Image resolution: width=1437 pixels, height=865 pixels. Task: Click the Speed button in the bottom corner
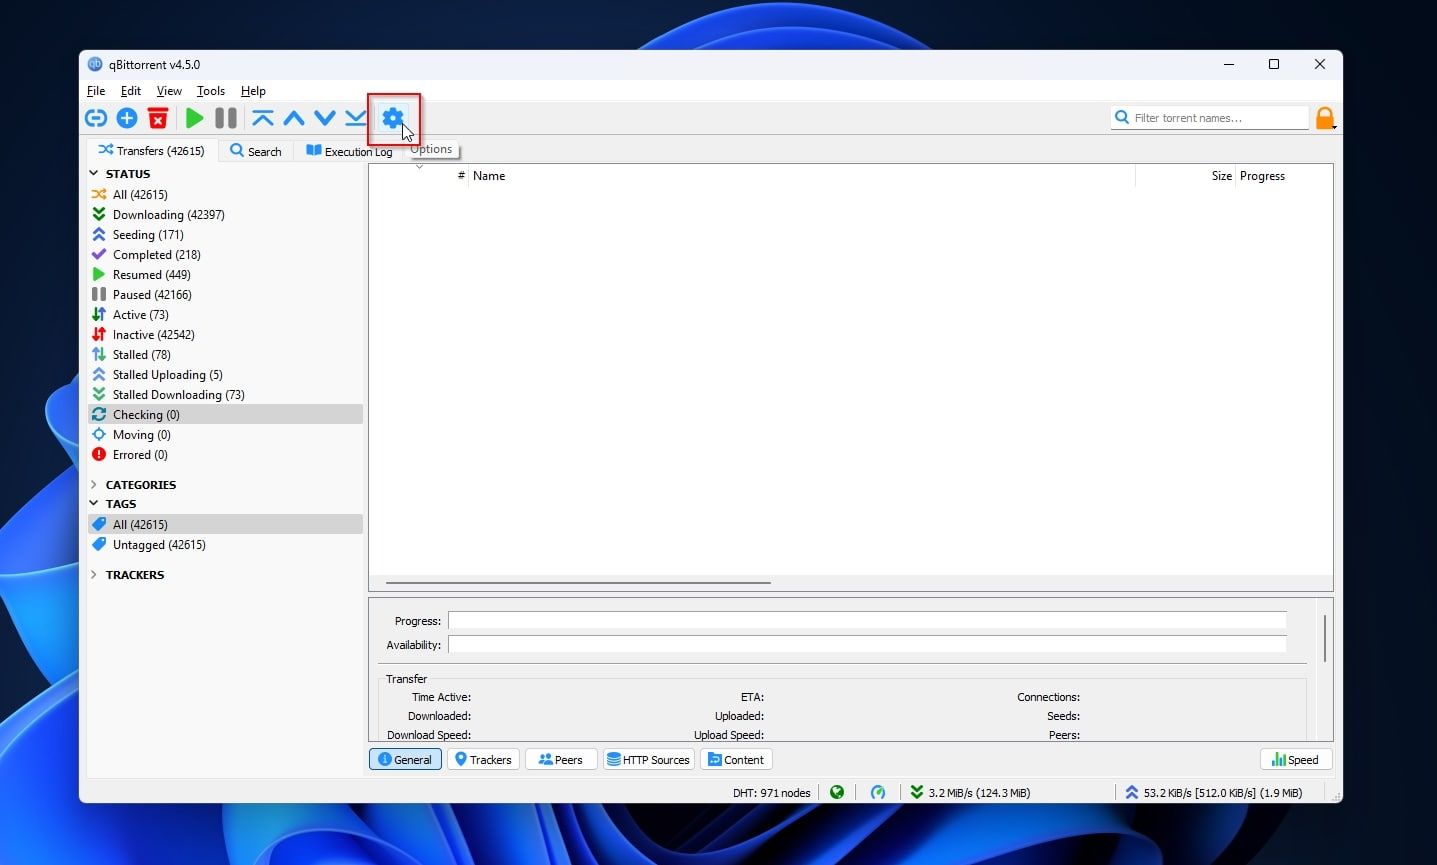point(1296,759)
